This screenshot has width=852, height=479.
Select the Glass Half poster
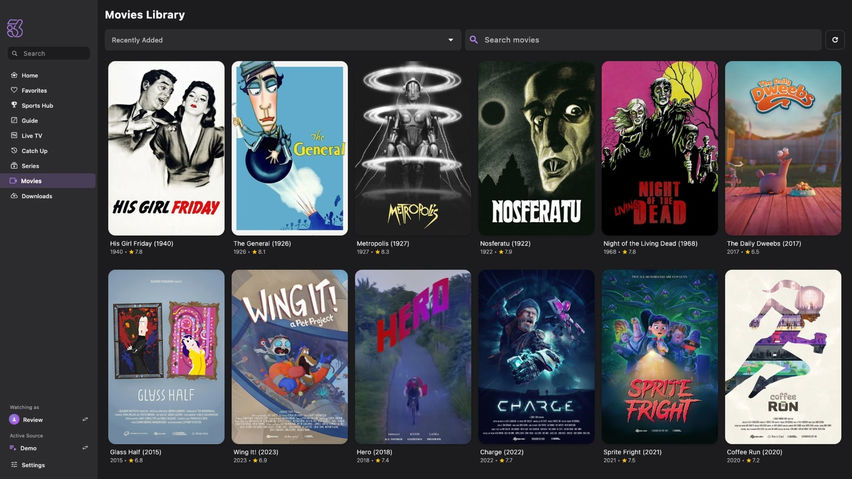(166, 357)
